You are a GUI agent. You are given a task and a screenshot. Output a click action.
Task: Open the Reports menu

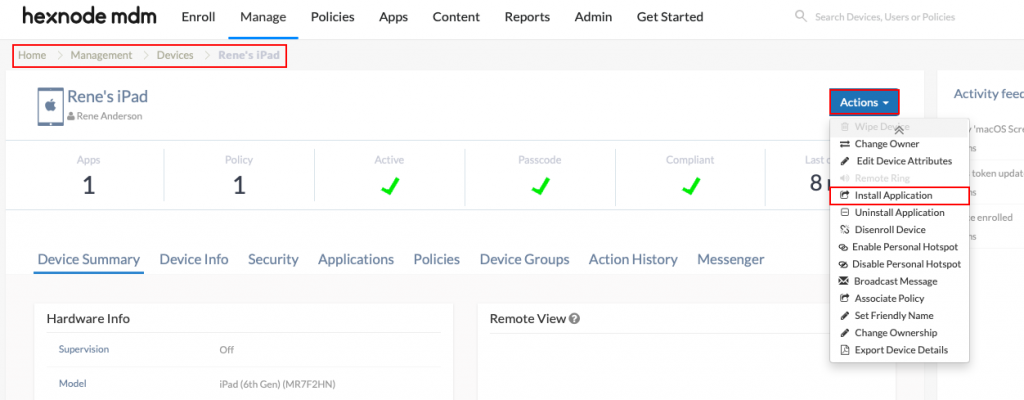[x=527, y=17]
